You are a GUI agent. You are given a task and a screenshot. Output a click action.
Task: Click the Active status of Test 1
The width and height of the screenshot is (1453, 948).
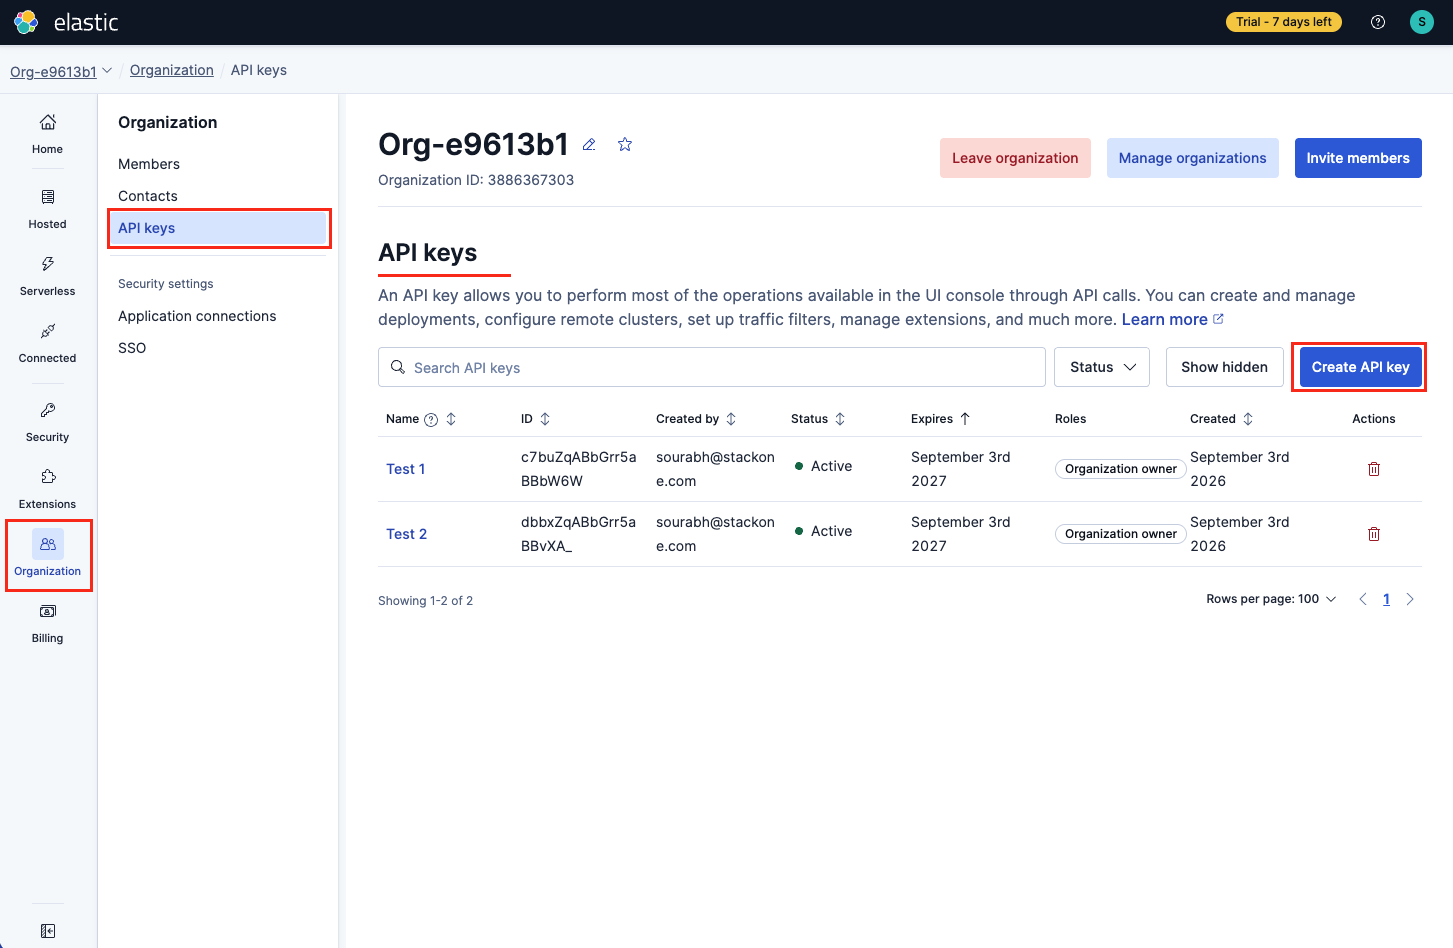pyautogui.click(x=824, y=466)
